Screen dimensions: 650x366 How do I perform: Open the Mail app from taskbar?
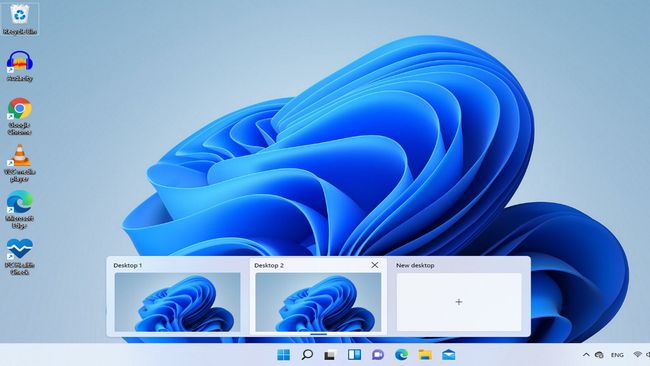click(449, 355)
